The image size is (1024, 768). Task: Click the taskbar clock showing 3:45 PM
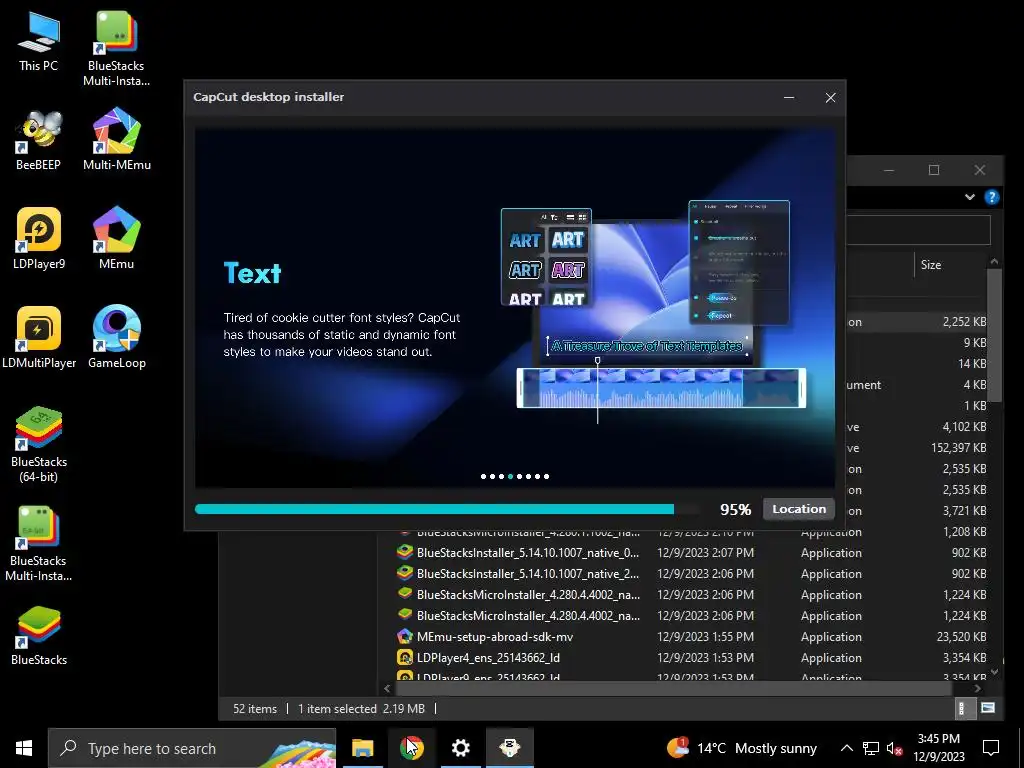click(938, 748)
